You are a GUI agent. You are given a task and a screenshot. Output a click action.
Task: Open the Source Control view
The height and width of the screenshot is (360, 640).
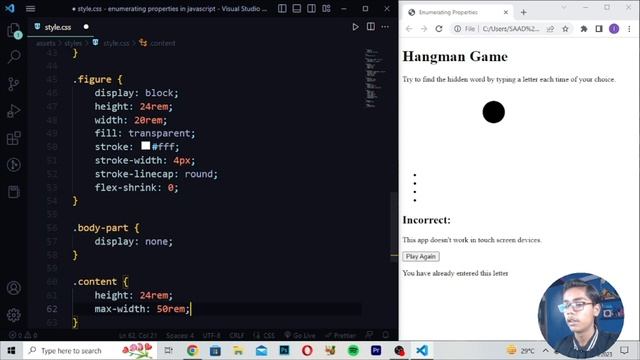click(x=14, y=84)
